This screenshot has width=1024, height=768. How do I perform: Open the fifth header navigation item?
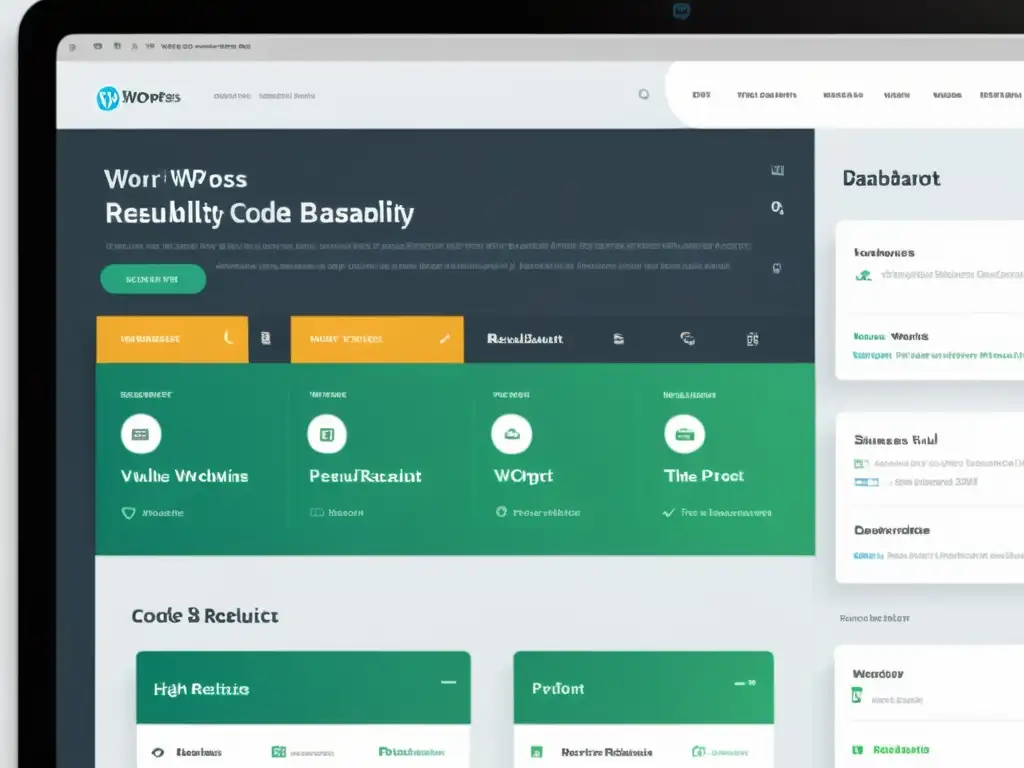click(x=947, y=95)
